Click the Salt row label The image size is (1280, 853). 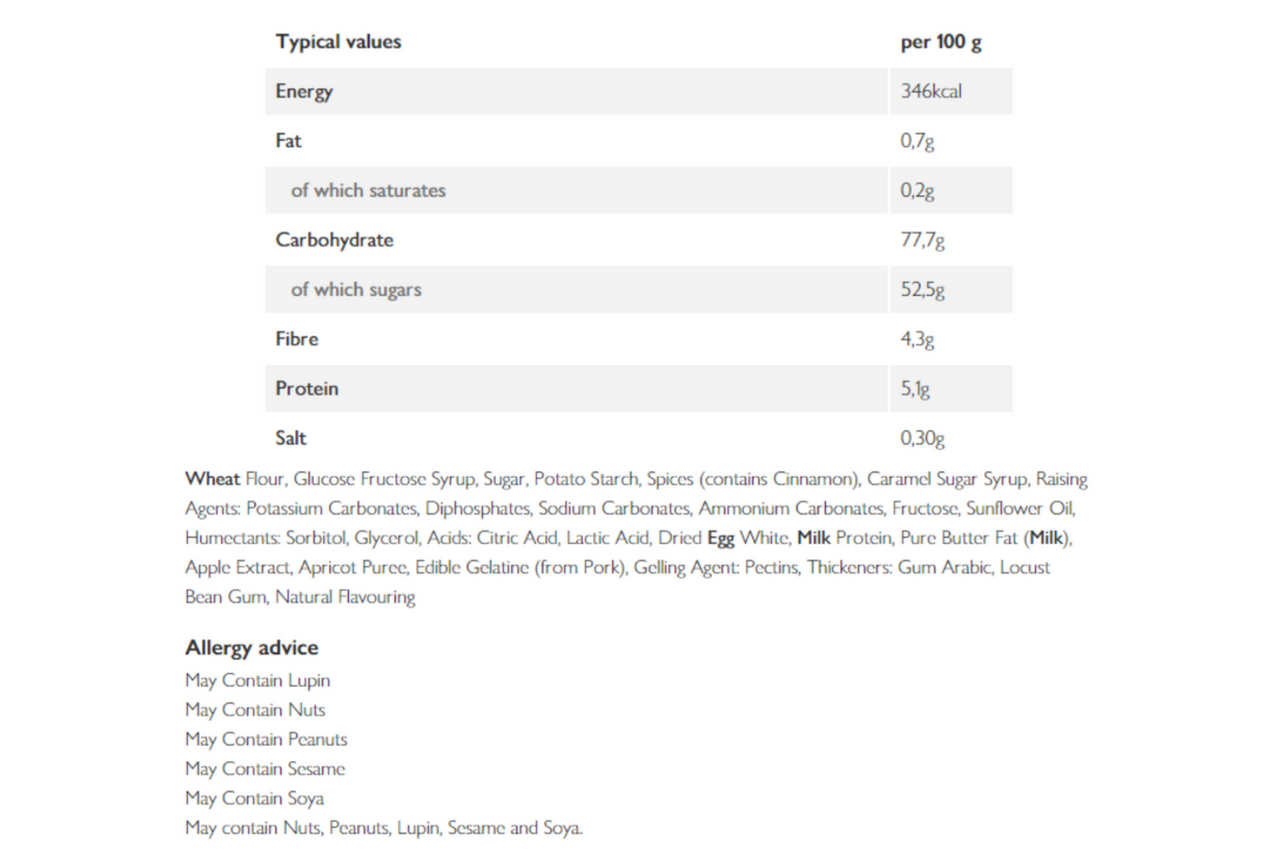[x=291, y=438]
